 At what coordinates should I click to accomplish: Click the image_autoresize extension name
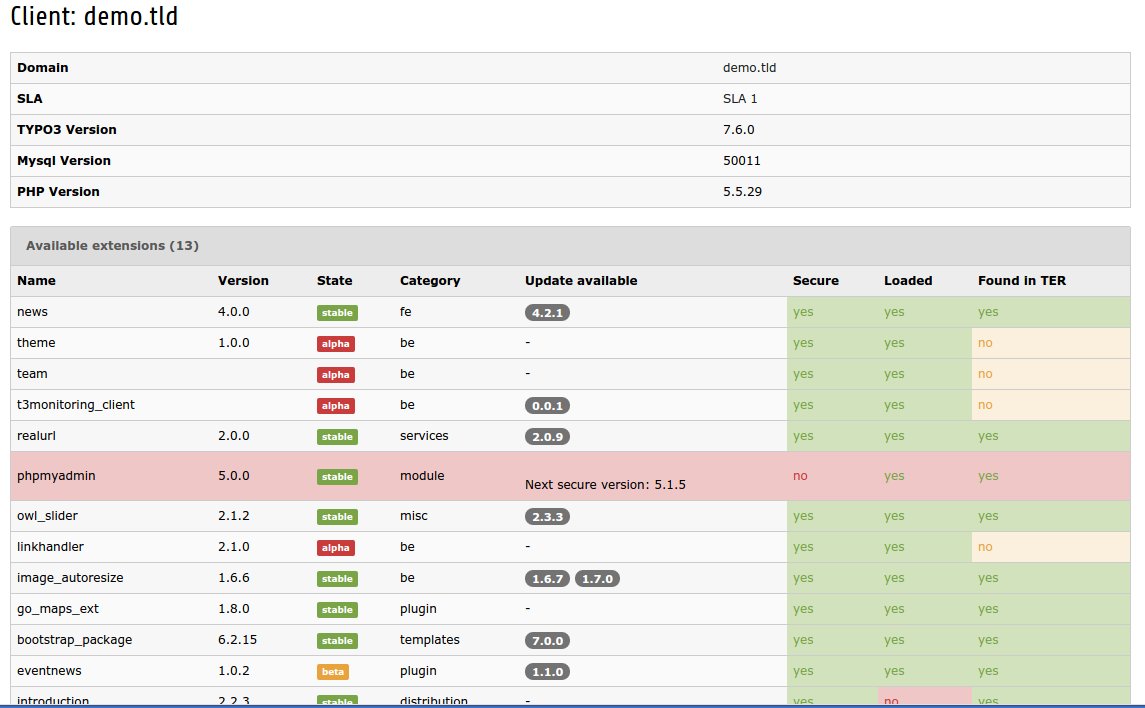pos(70,578)
